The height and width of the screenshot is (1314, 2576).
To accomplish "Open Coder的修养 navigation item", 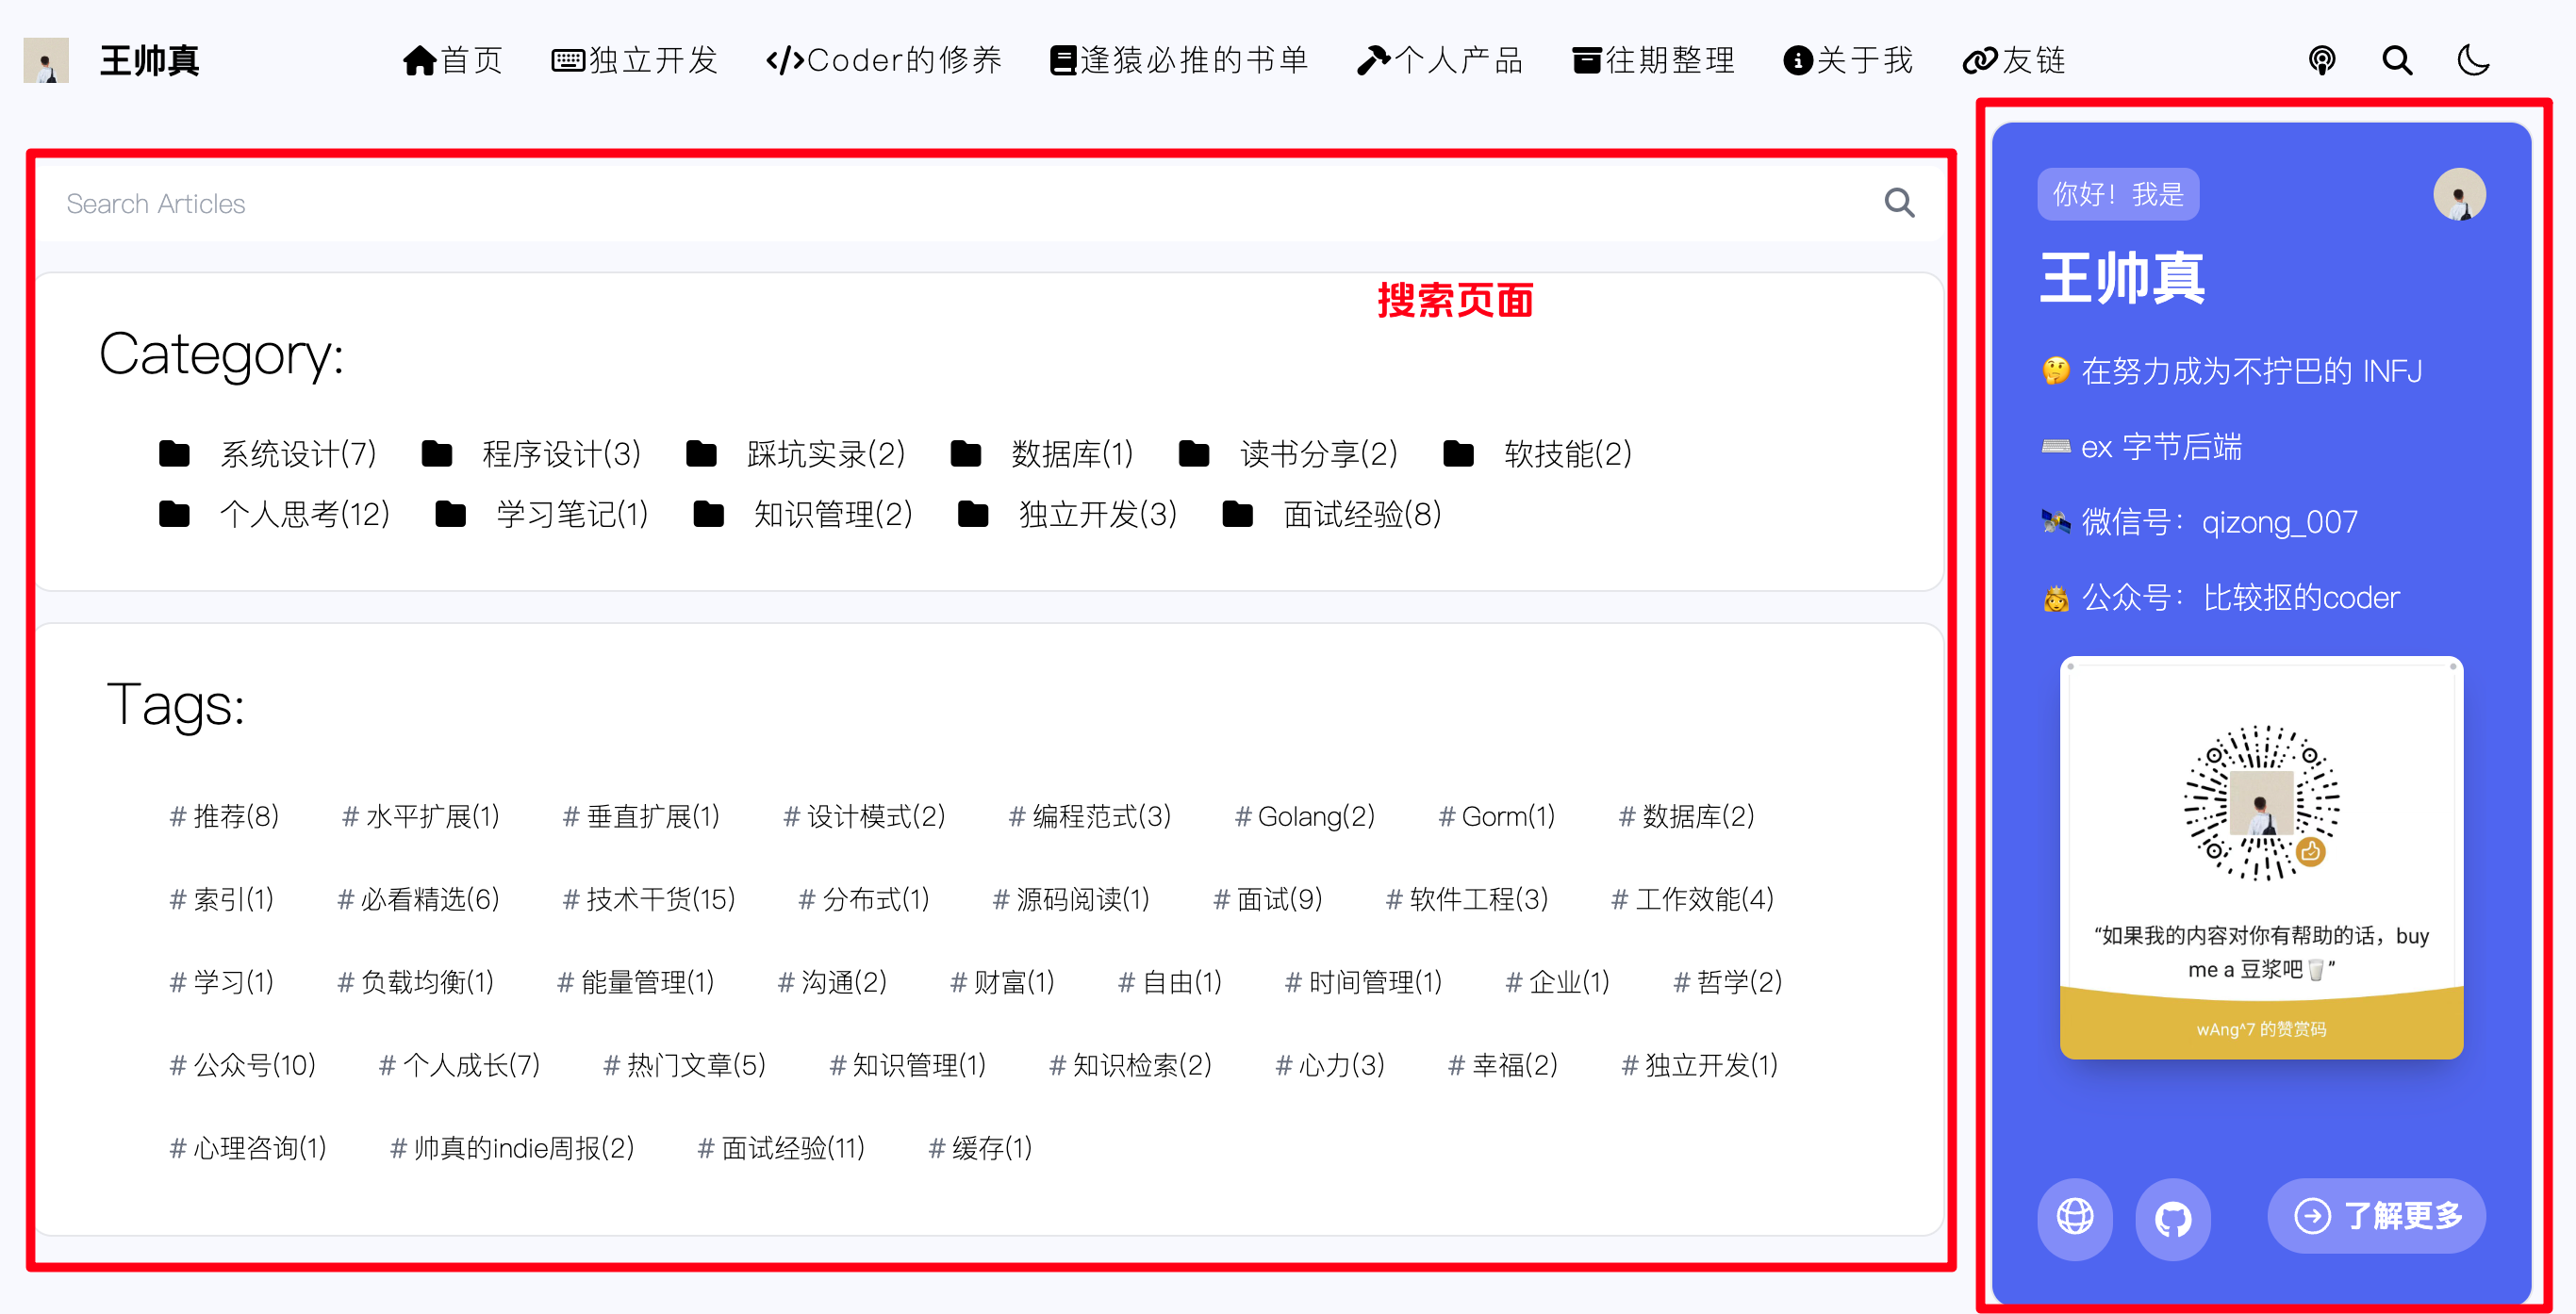I will 883,61.
